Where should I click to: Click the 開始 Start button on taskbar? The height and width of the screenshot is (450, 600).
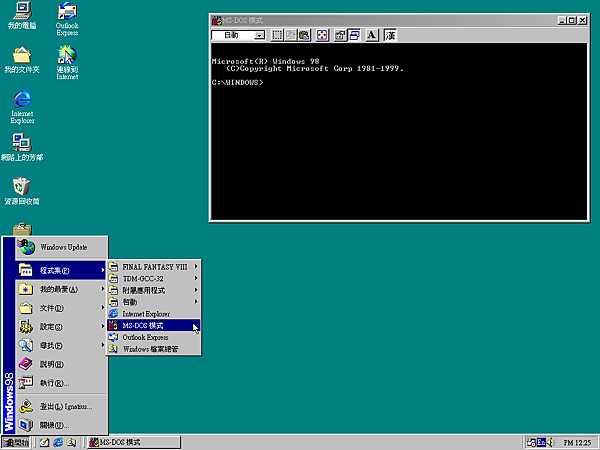click(x=16, y=443)
